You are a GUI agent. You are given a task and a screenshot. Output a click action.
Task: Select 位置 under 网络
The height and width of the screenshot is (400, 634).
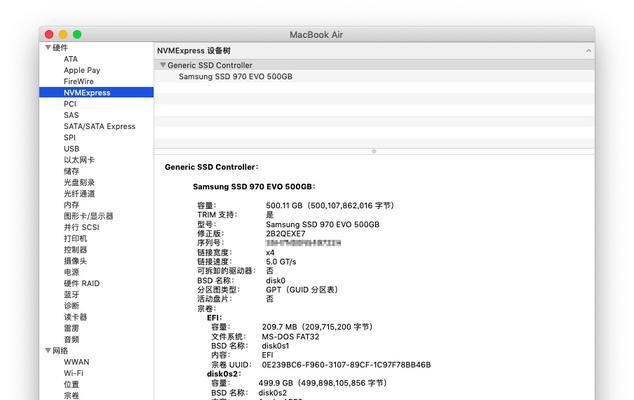coord(72,384)
